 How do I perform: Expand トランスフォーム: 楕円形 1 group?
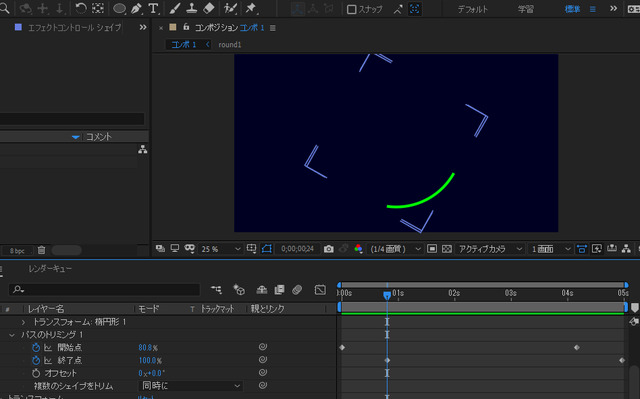[23, 322]
